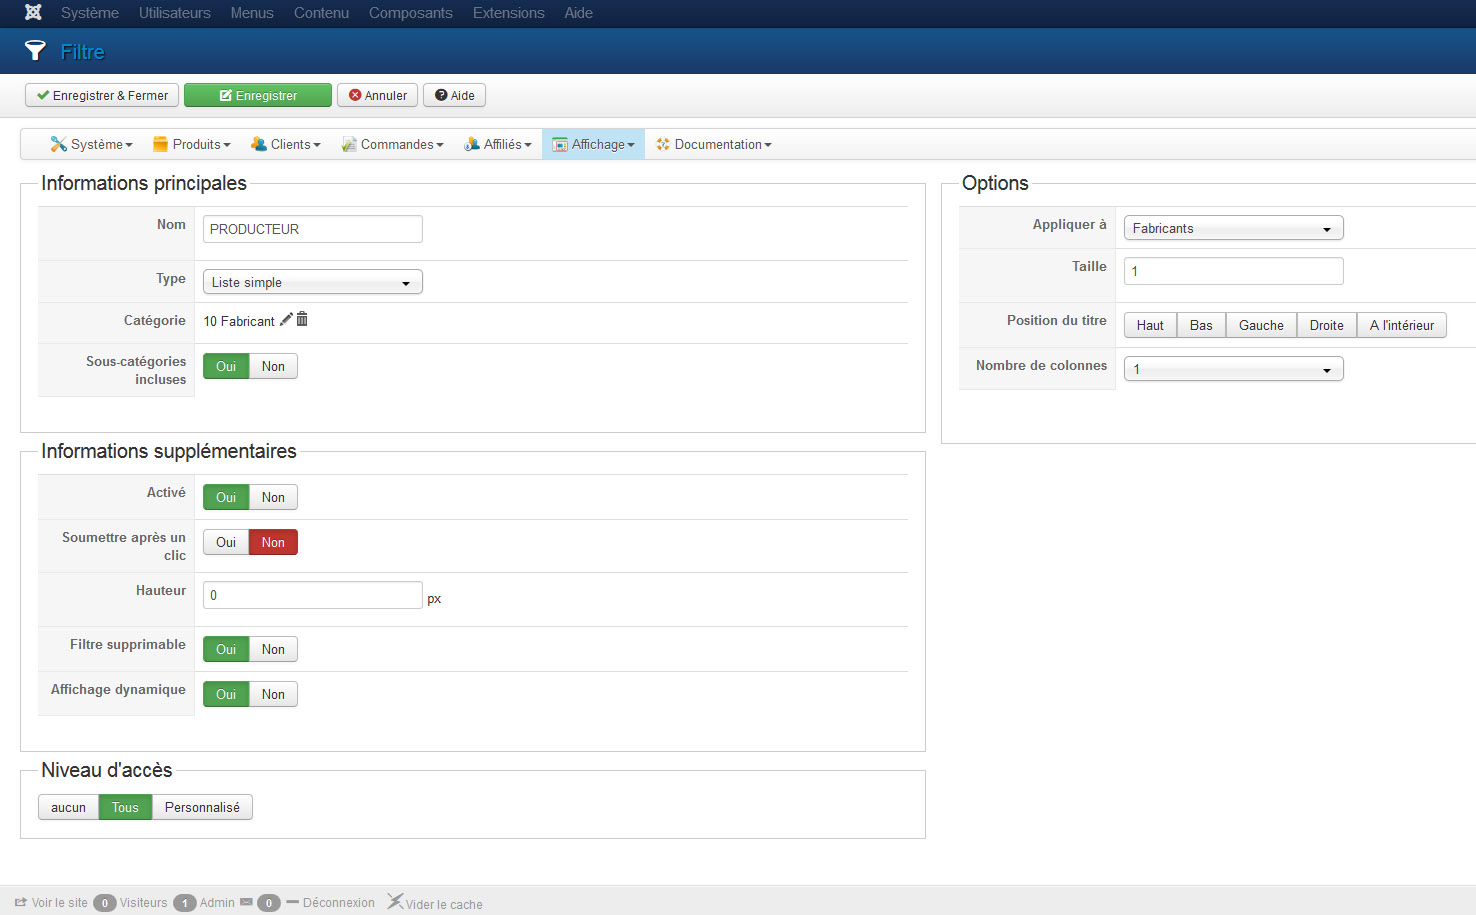Expand the Produits submenu
1476x915 pixels.
click(191, 144)
